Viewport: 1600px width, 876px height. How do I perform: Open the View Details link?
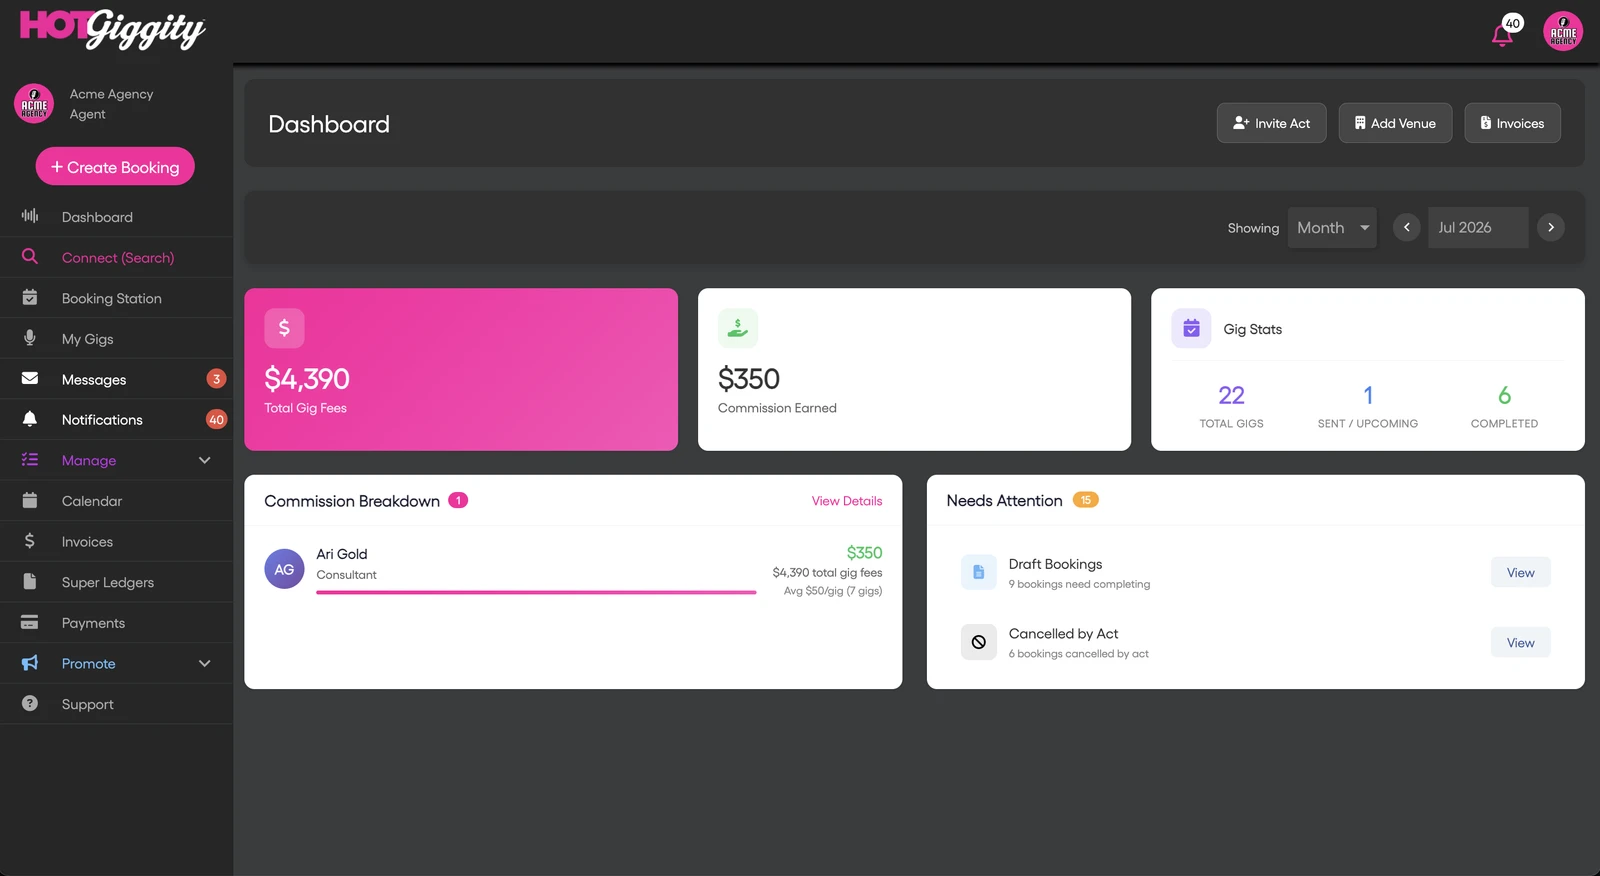847,501
